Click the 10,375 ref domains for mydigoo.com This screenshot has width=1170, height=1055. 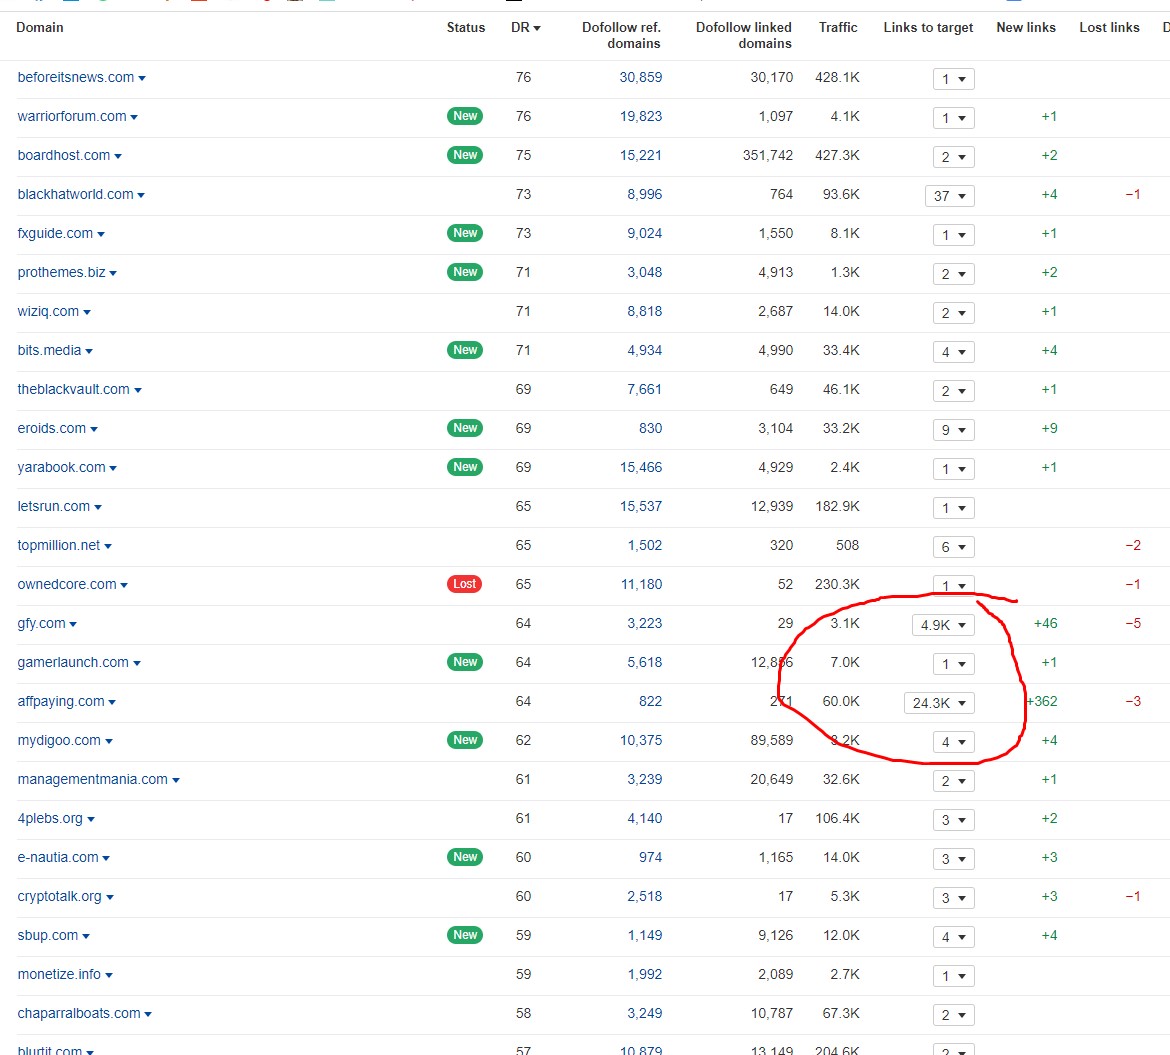[x=640, y=740]
